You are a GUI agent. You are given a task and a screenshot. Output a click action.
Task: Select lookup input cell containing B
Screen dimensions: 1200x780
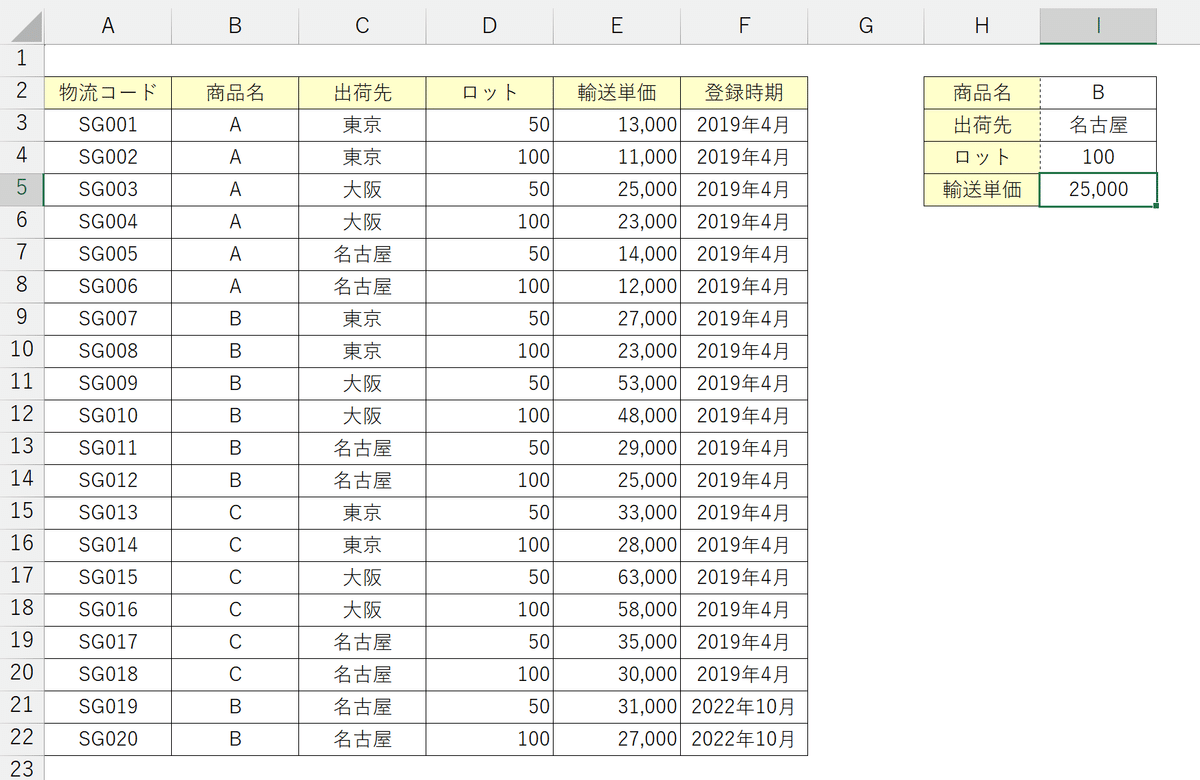point(1098,93)
